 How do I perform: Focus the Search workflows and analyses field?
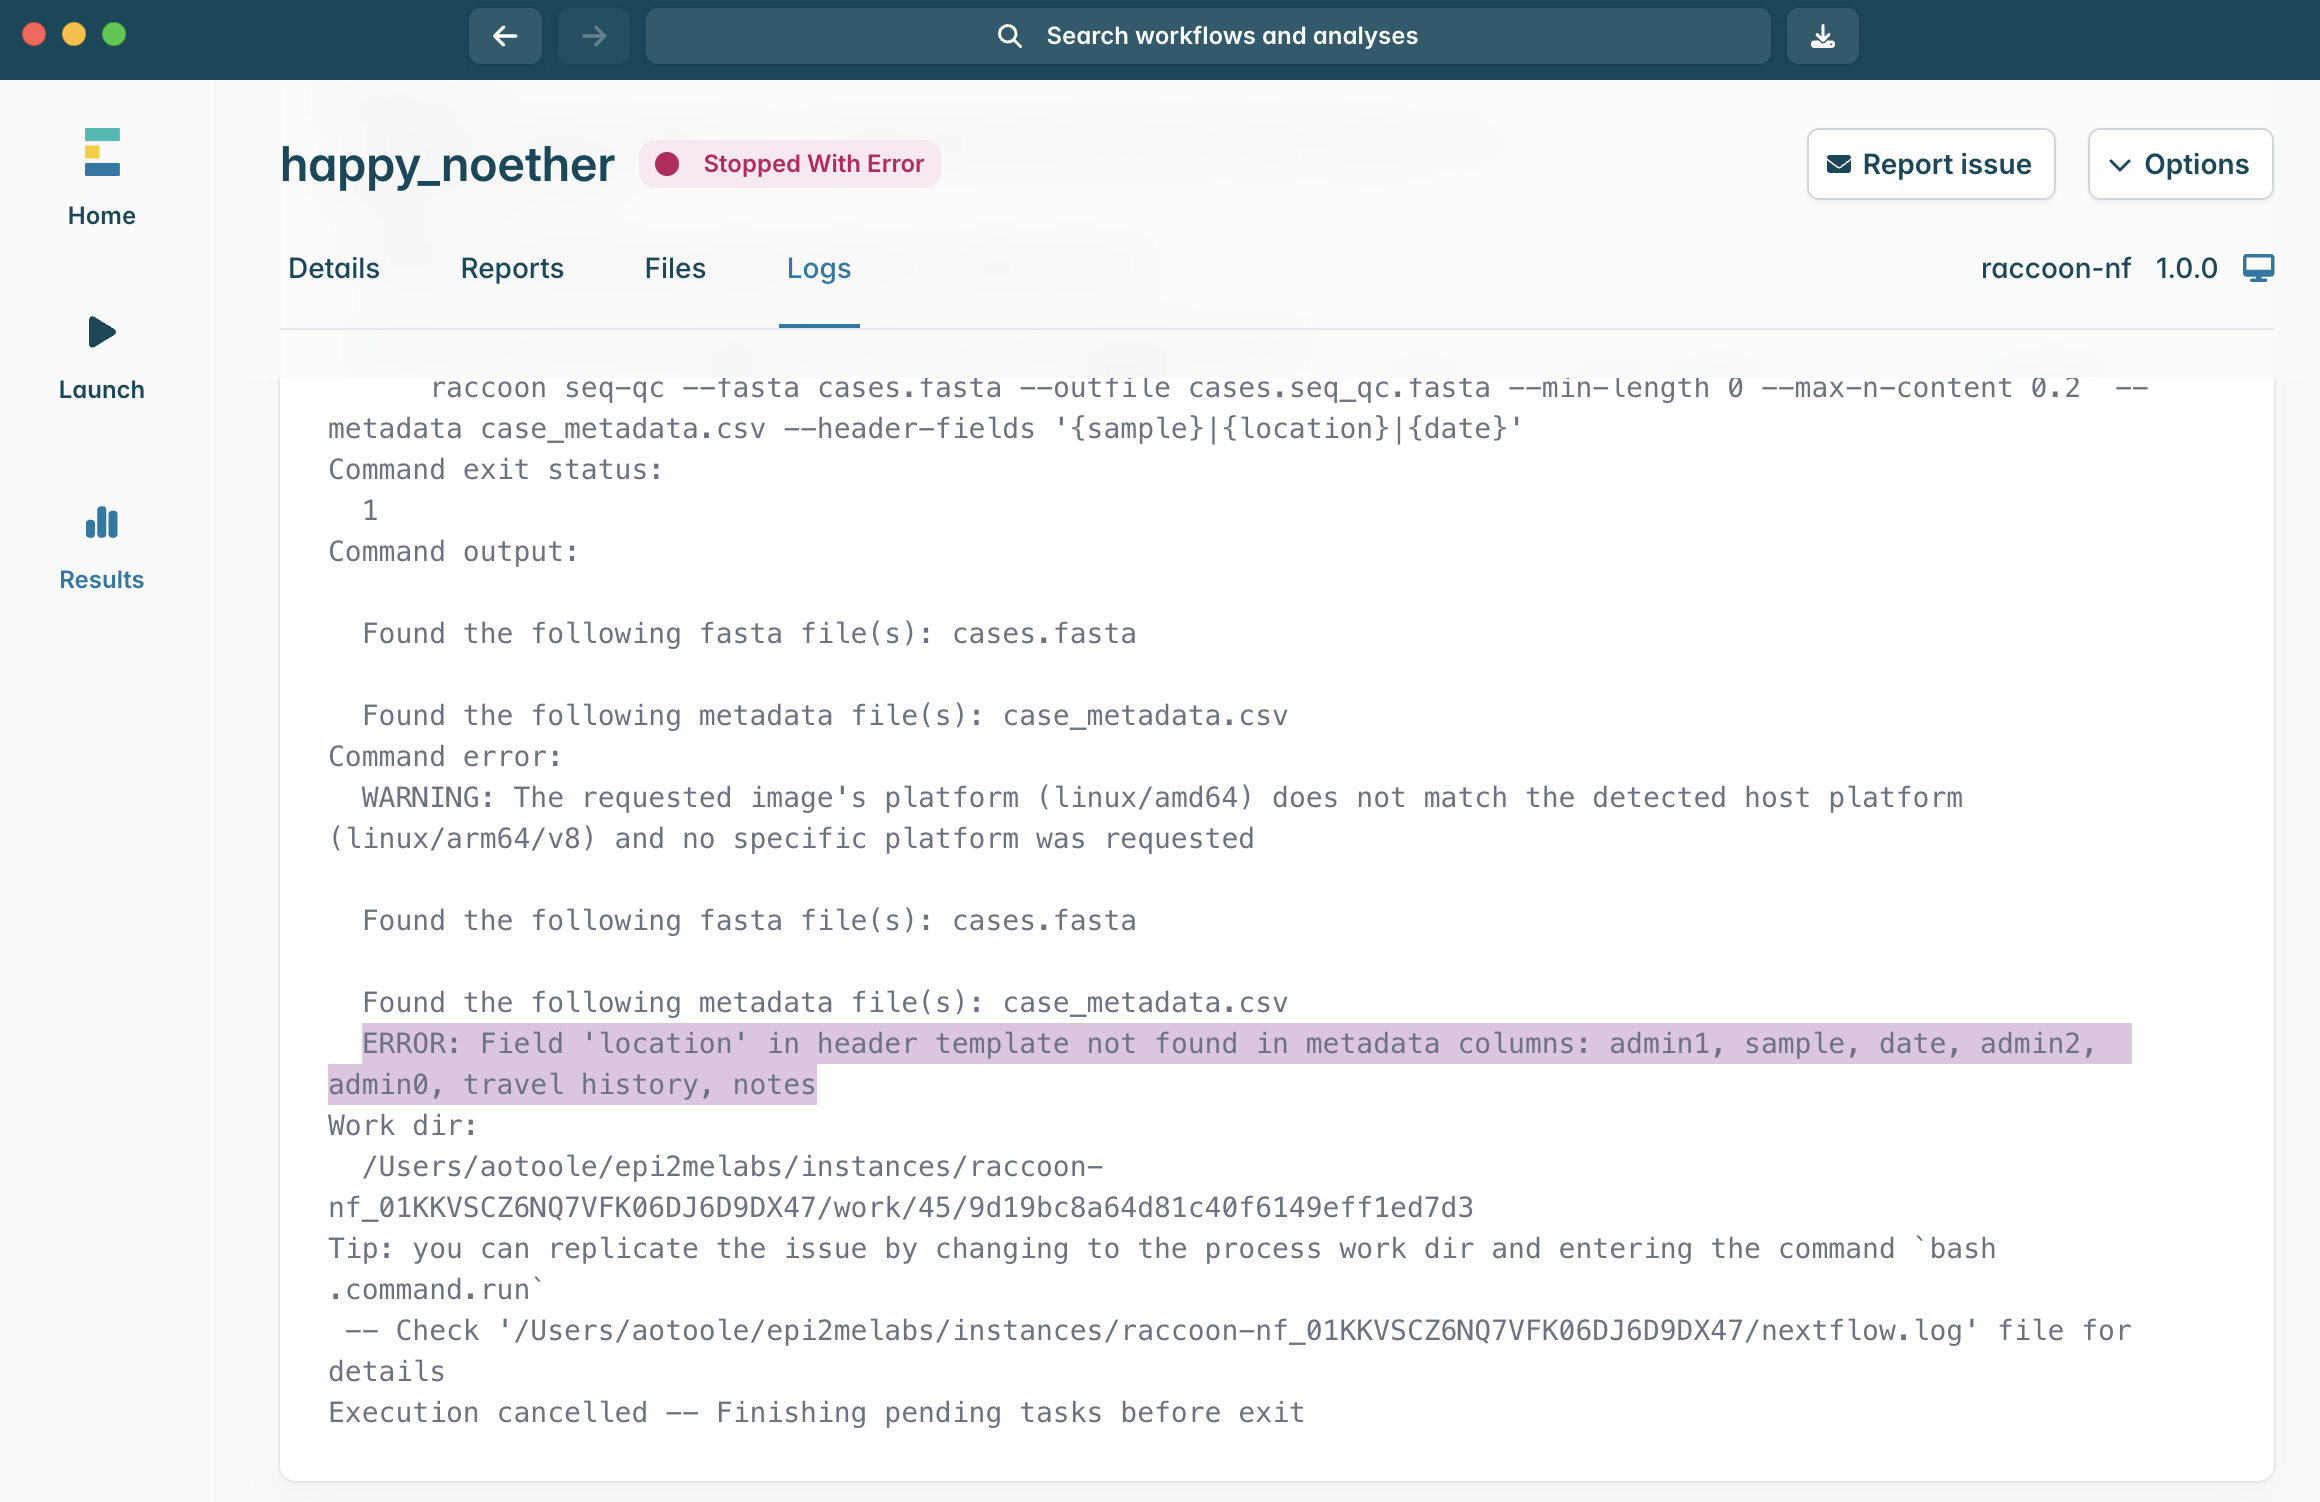pyautogui.click(x=1231, y=36)
